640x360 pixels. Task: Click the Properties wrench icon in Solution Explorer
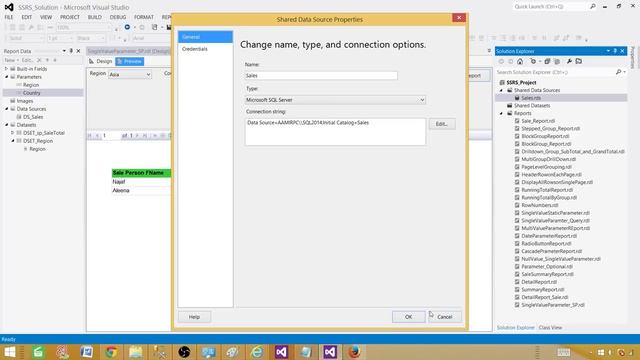point(569,61)
